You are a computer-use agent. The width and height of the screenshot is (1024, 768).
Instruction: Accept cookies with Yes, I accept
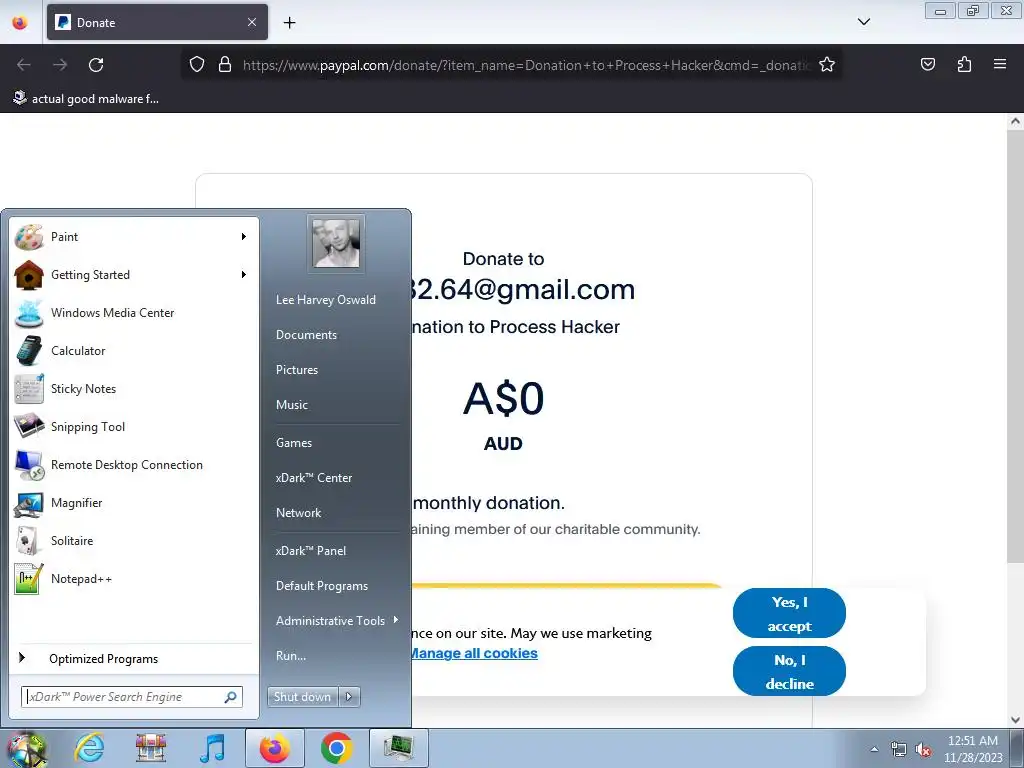789,613
